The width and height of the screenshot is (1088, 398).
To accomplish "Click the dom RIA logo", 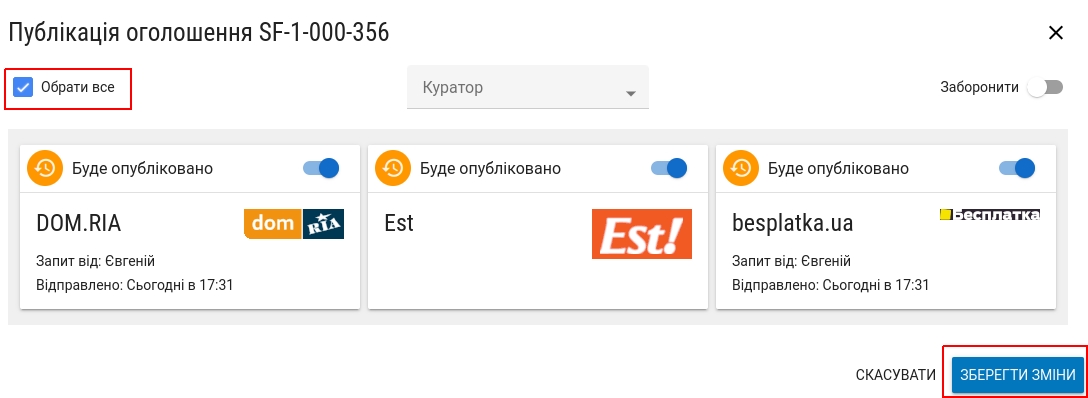I will pos(294,224).
